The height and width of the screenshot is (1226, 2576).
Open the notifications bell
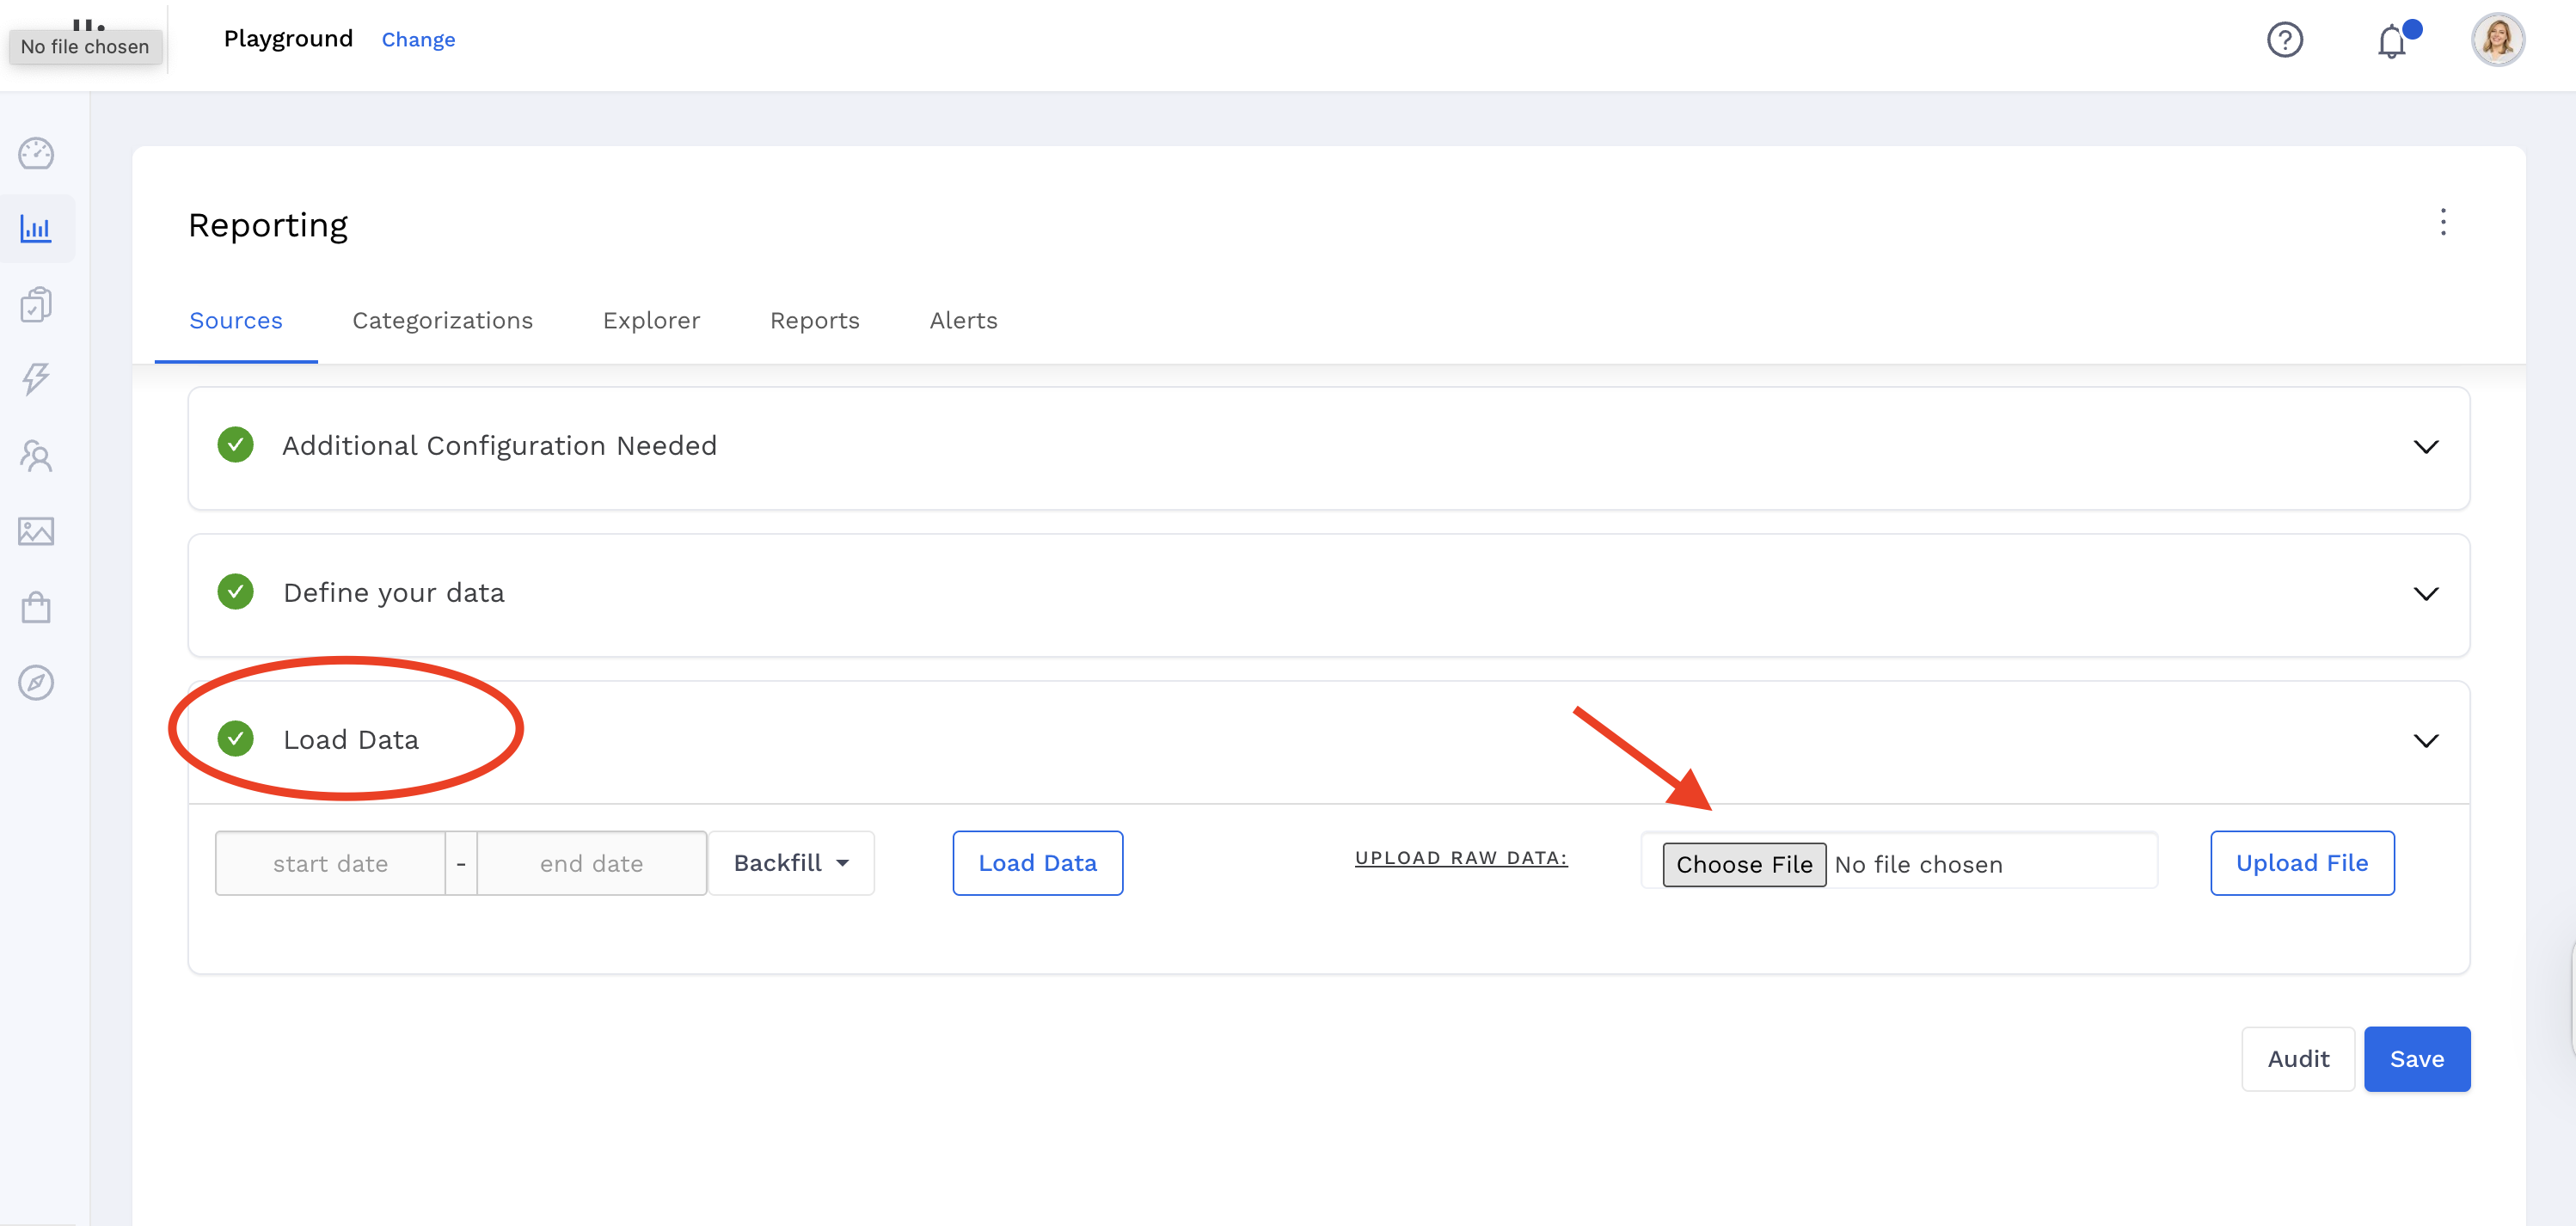(2391, 42)
